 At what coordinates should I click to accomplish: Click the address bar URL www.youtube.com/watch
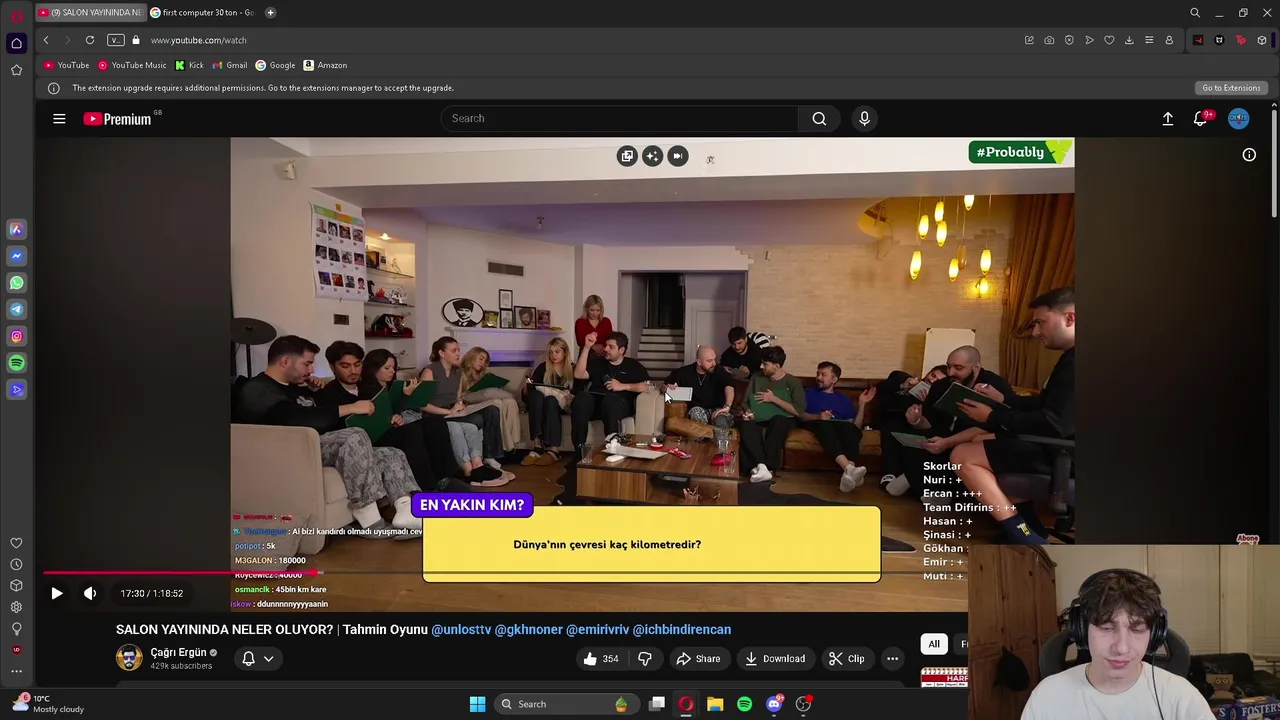tap(198, 40)
